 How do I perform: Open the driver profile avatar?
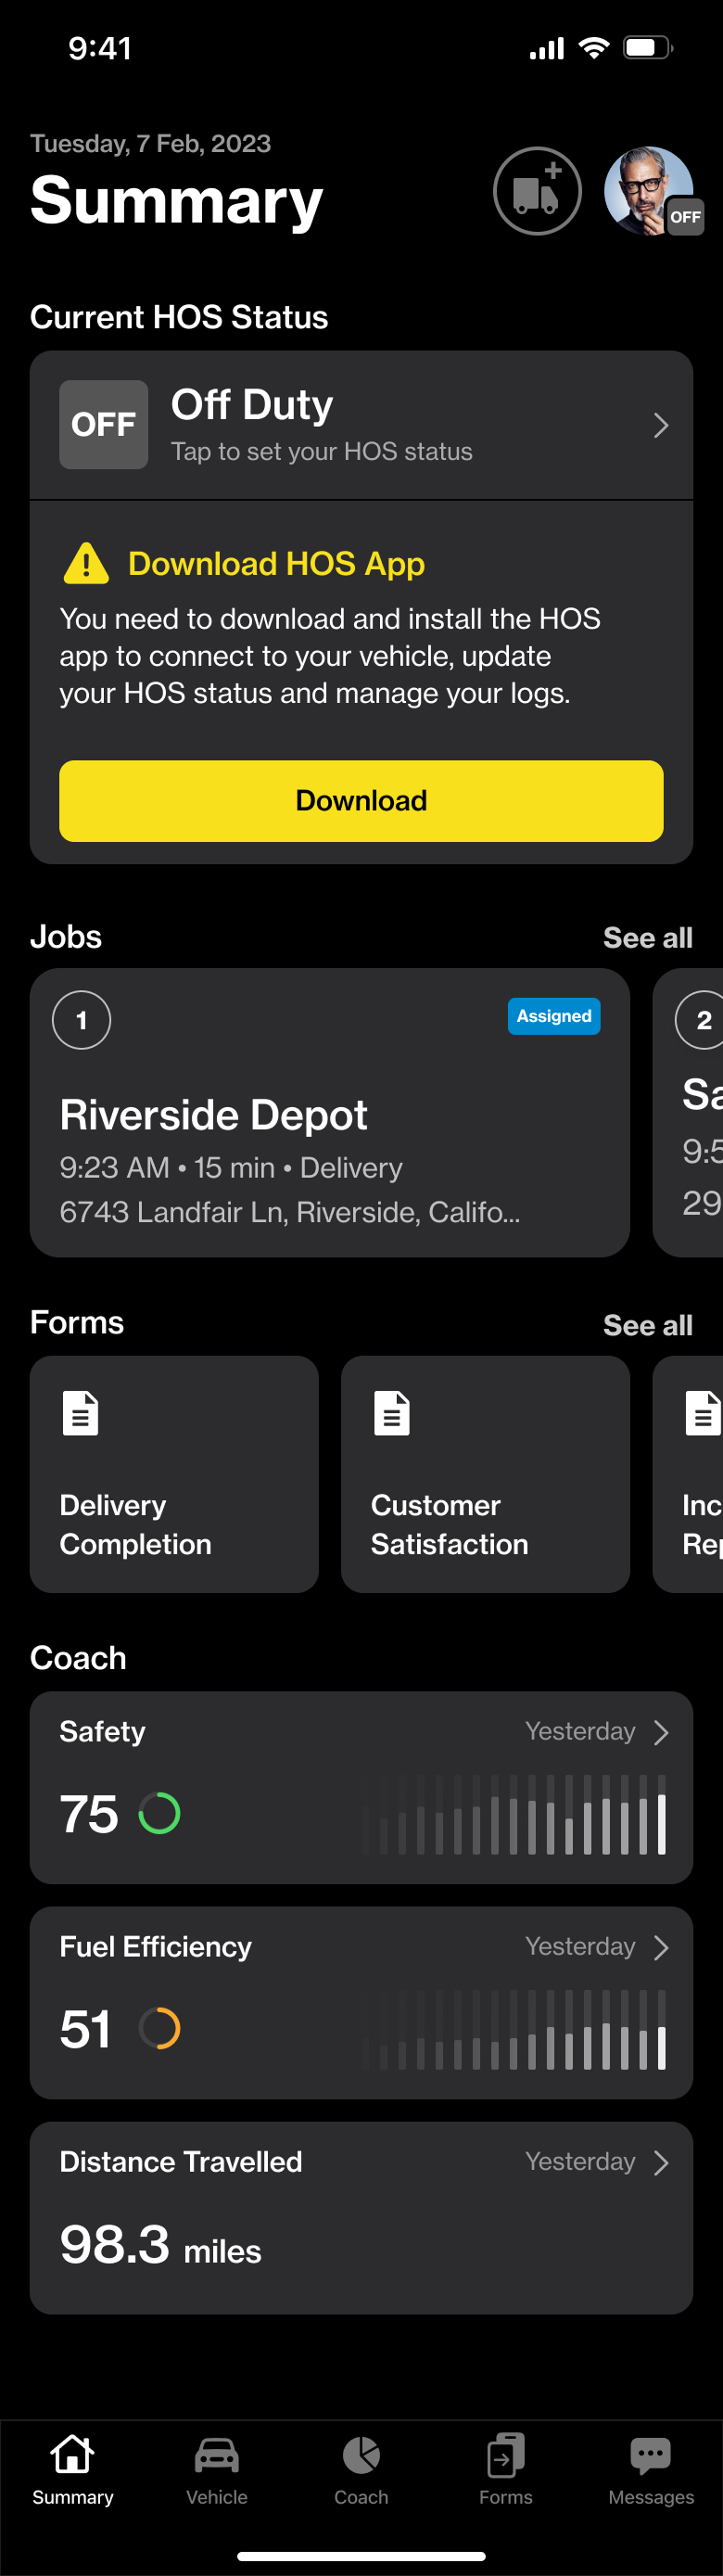[648, 191]
